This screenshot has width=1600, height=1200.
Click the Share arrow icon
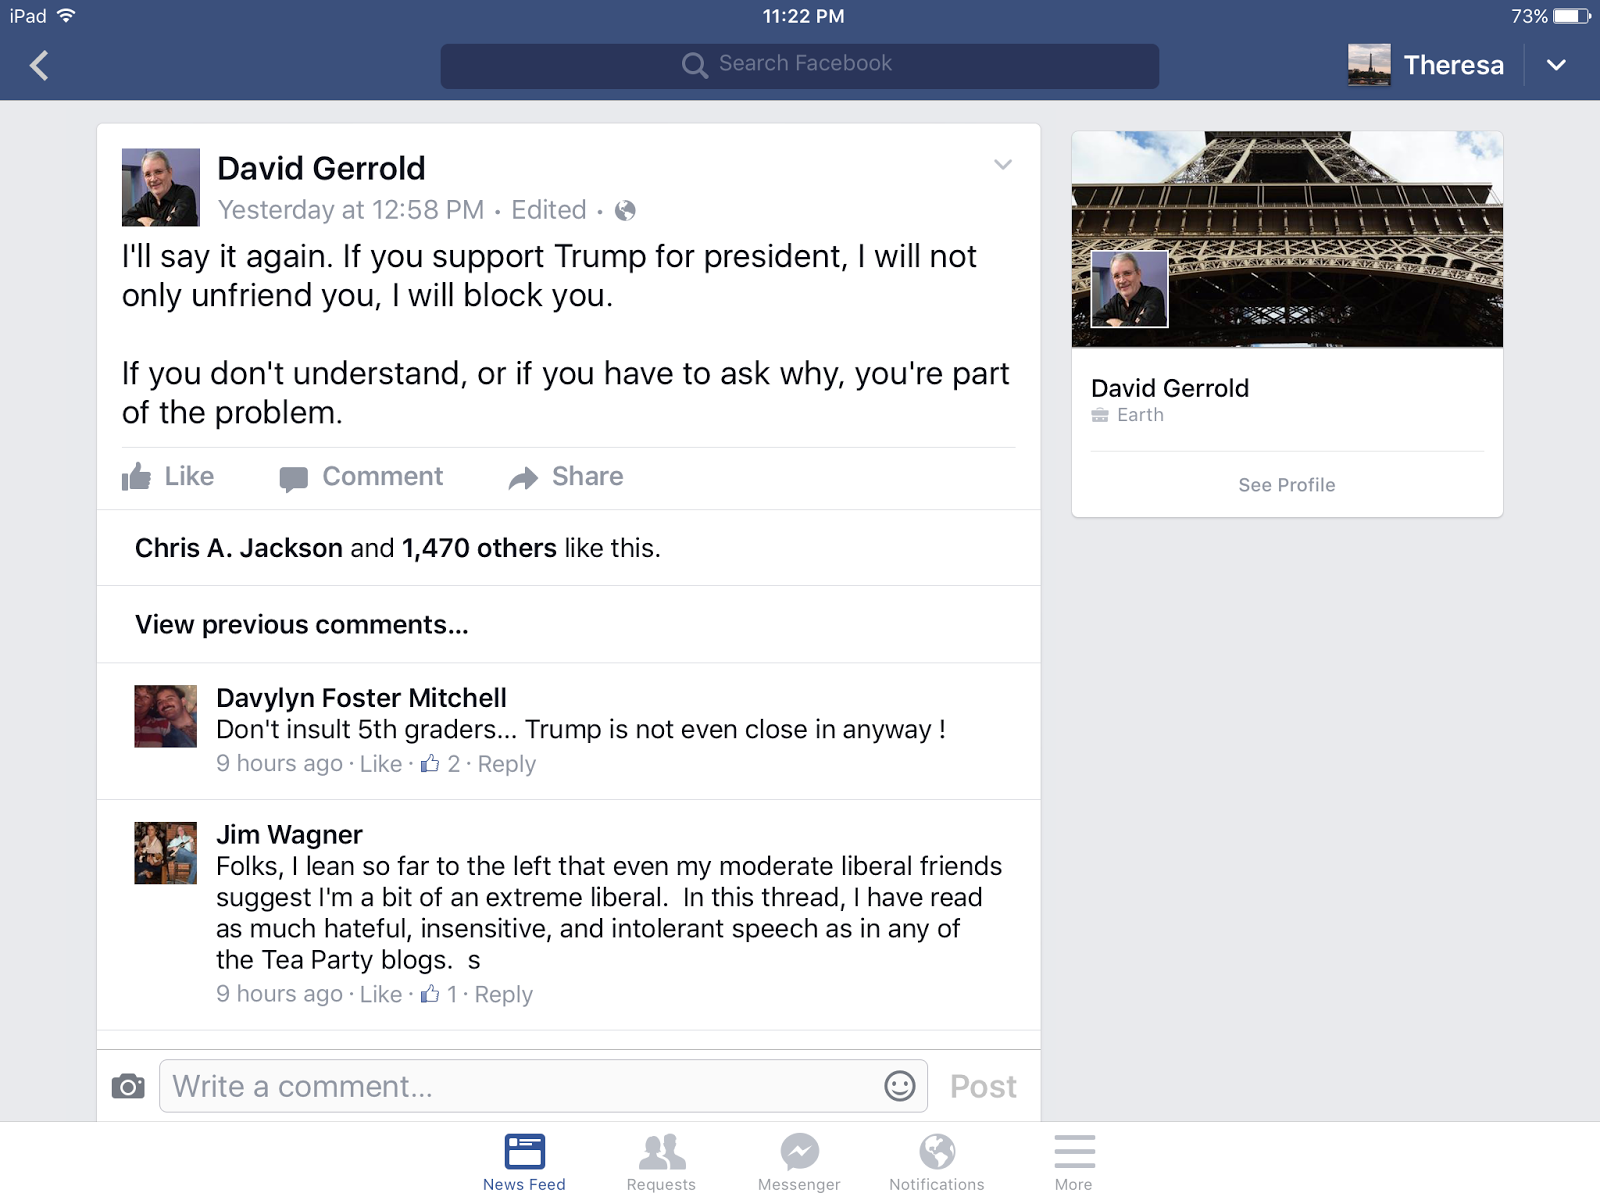click(523, 478)
